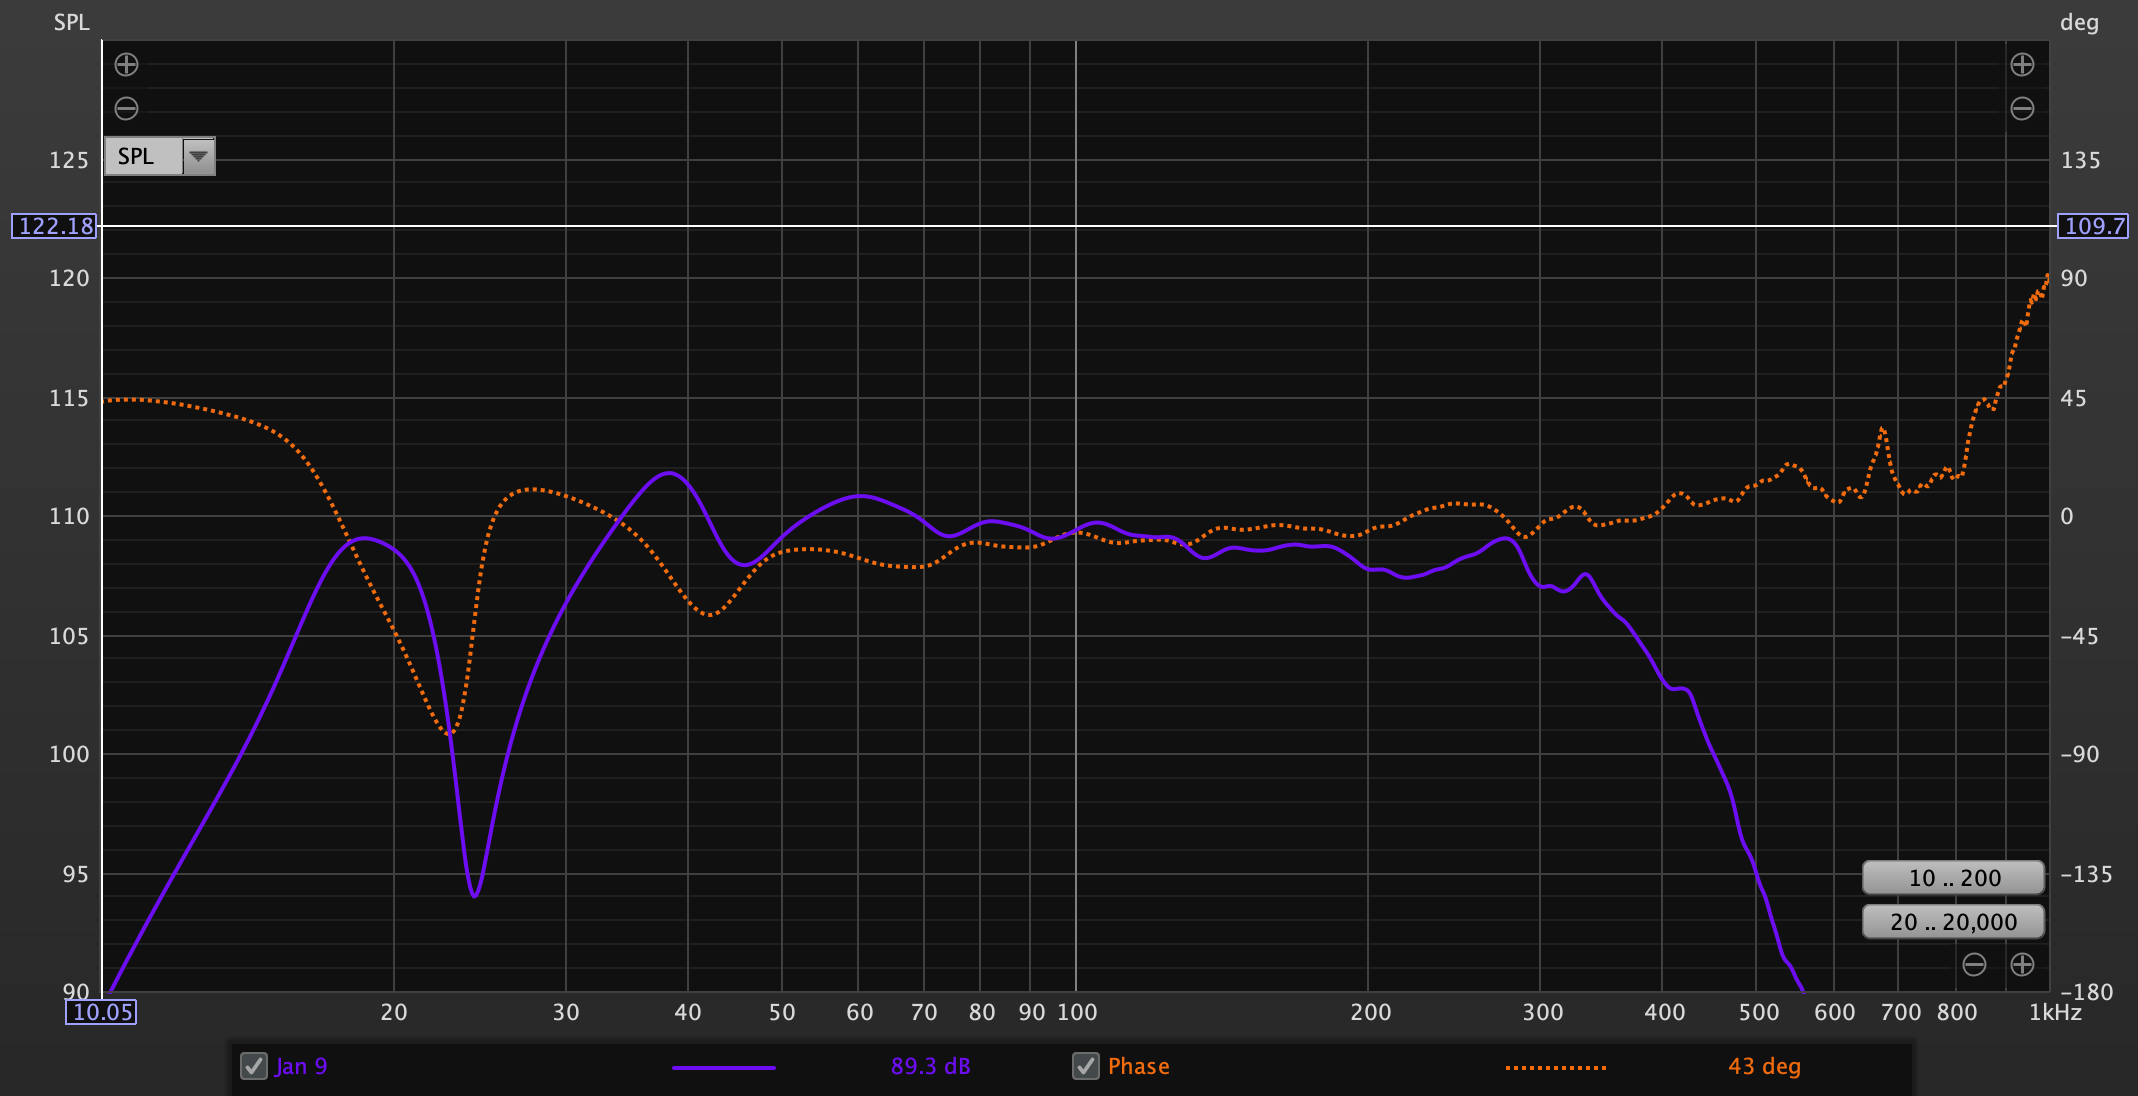This screenshot has height=1096, width=2138.
Task: Click the 122.18 SPL axis limit field
Action: point(55,226)
